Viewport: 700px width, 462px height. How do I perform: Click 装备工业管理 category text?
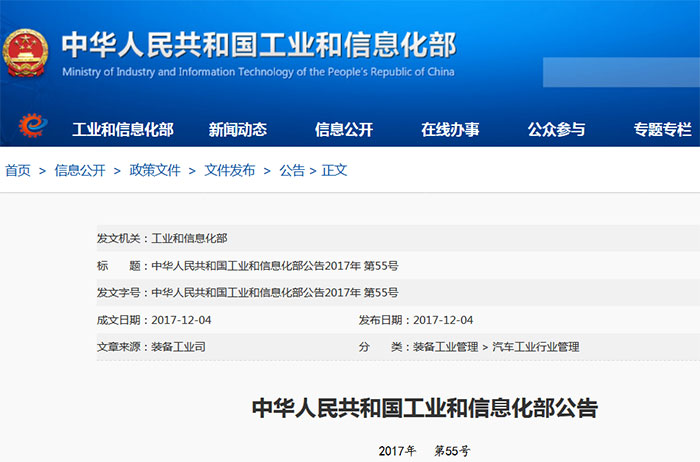[446, 347]
